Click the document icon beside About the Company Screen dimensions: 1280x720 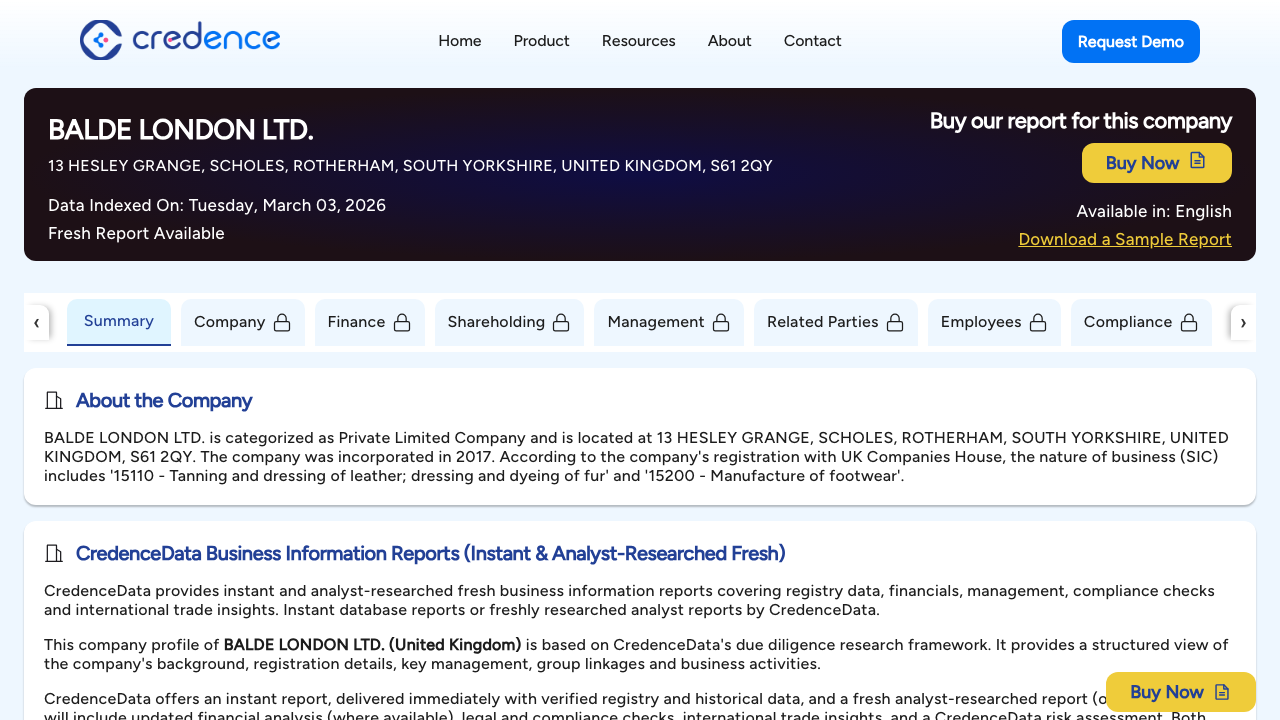point(54,400)
